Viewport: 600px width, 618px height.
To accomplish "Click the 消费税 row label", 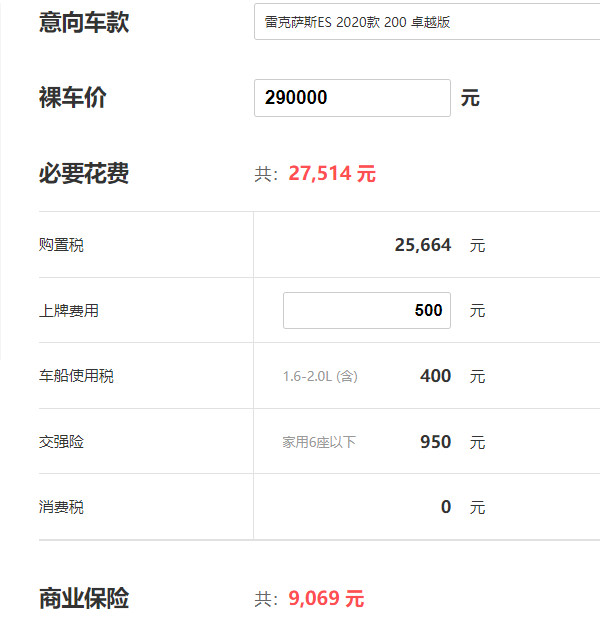I will 61,507.
